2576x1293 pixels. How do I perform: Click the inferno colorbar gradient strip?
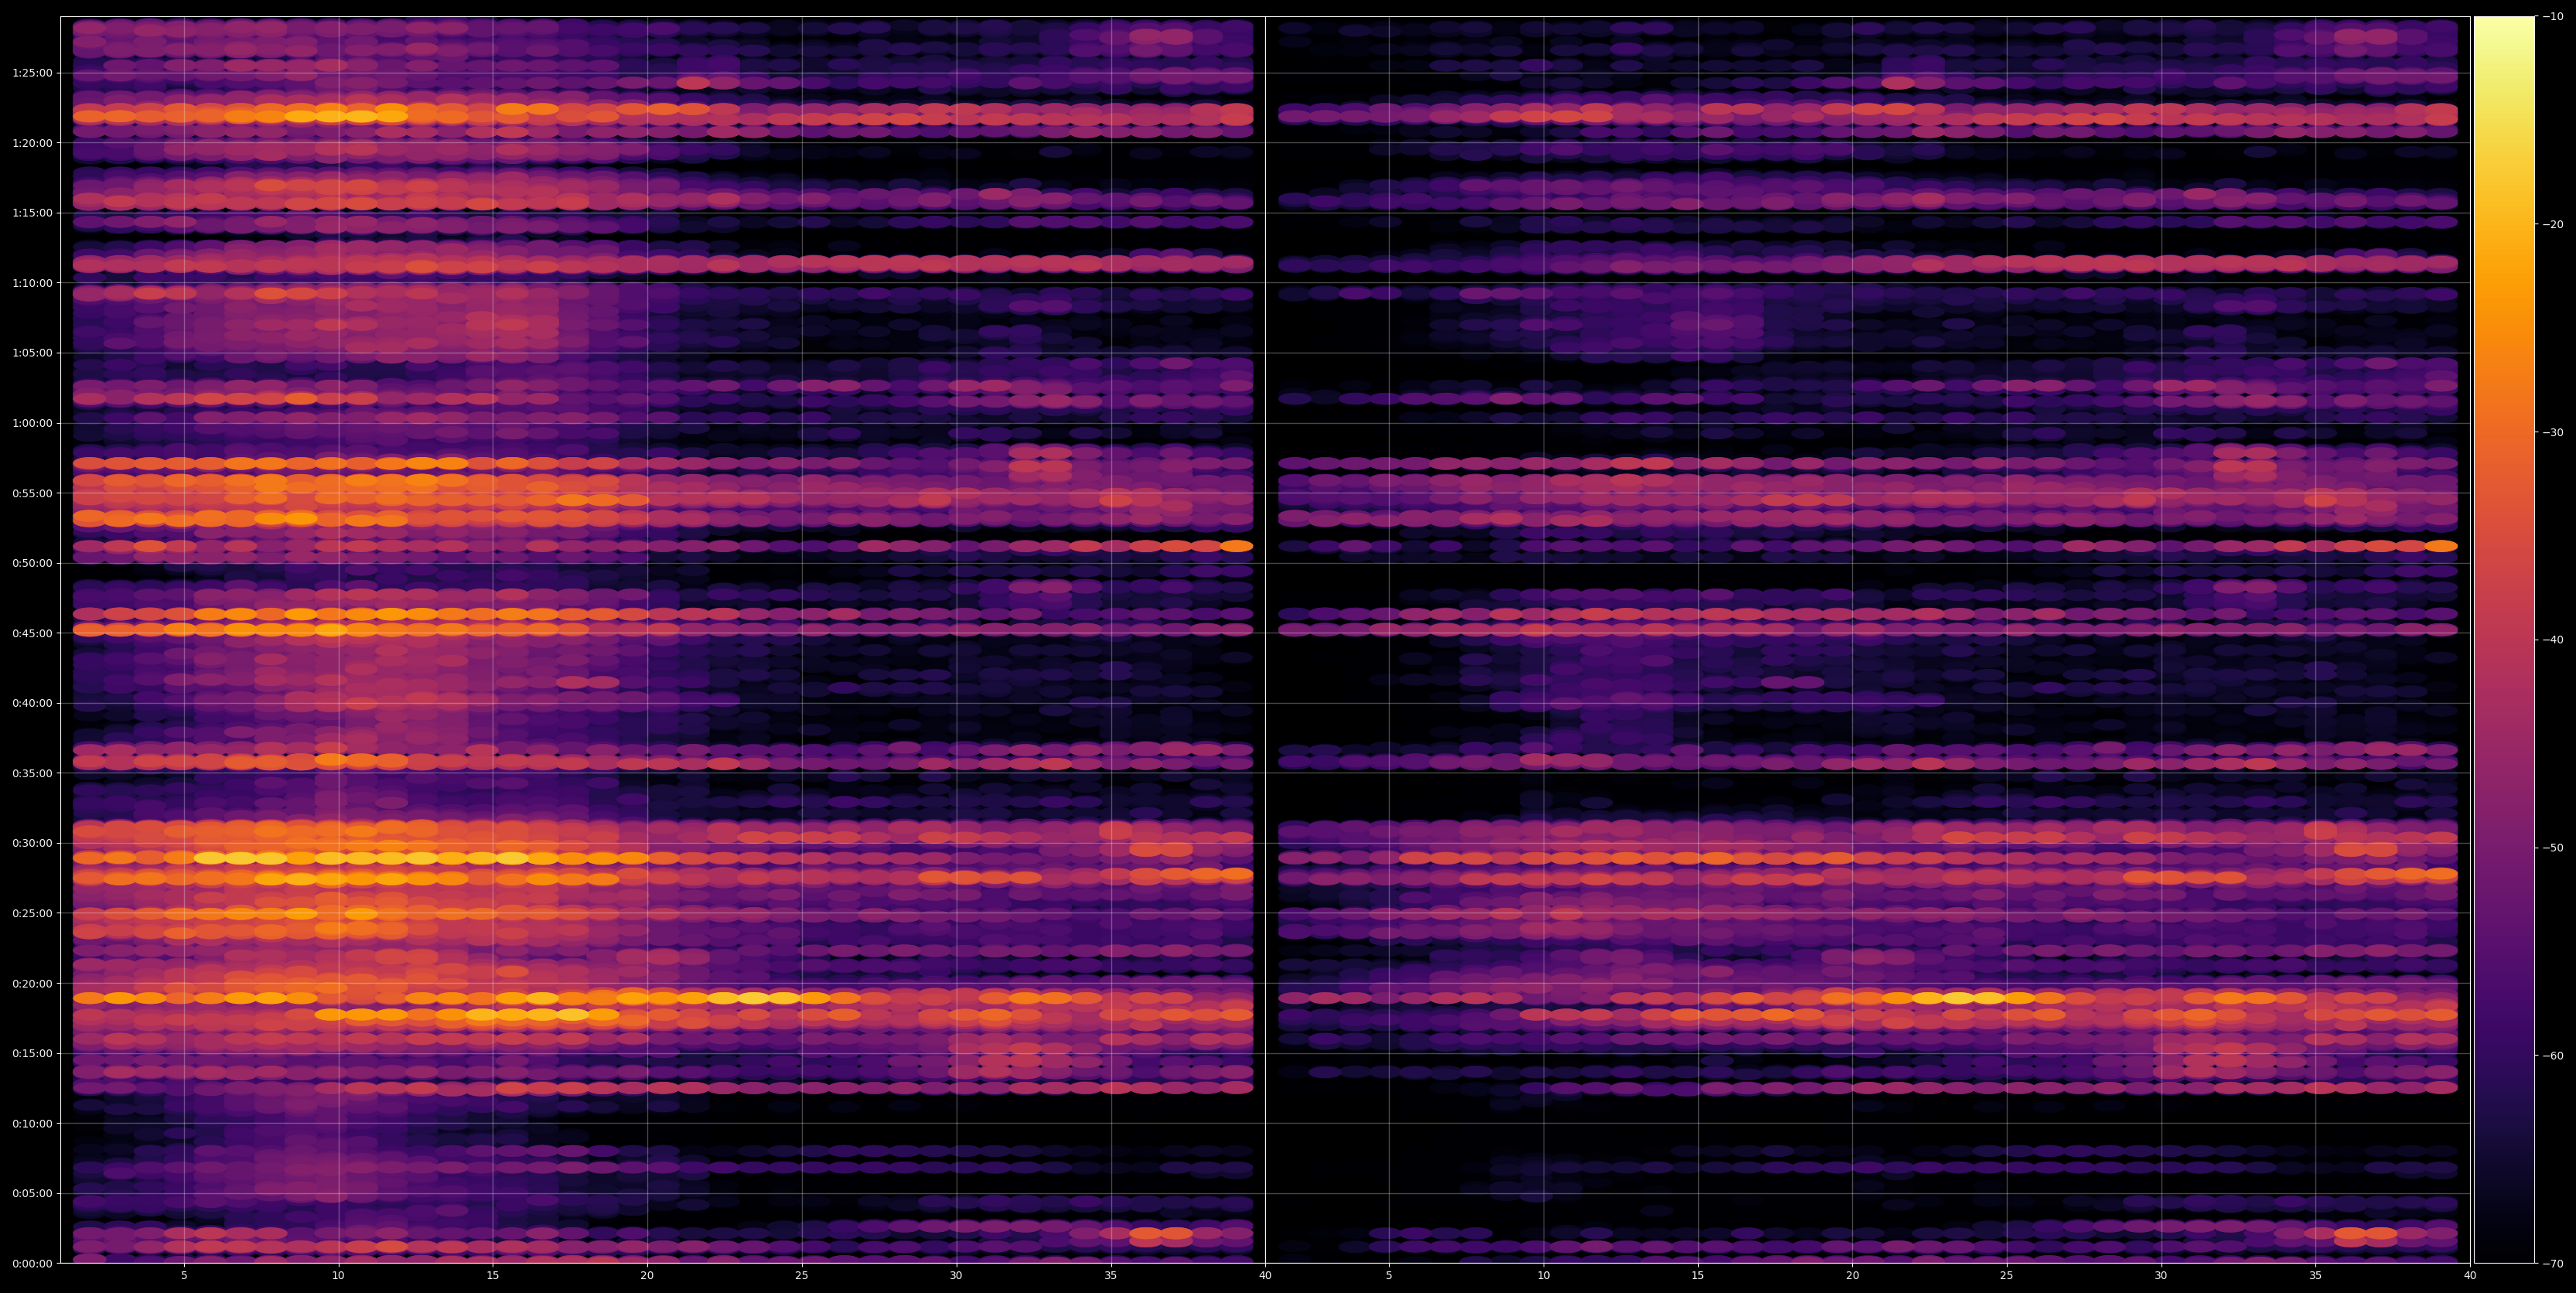point(2504,640)
